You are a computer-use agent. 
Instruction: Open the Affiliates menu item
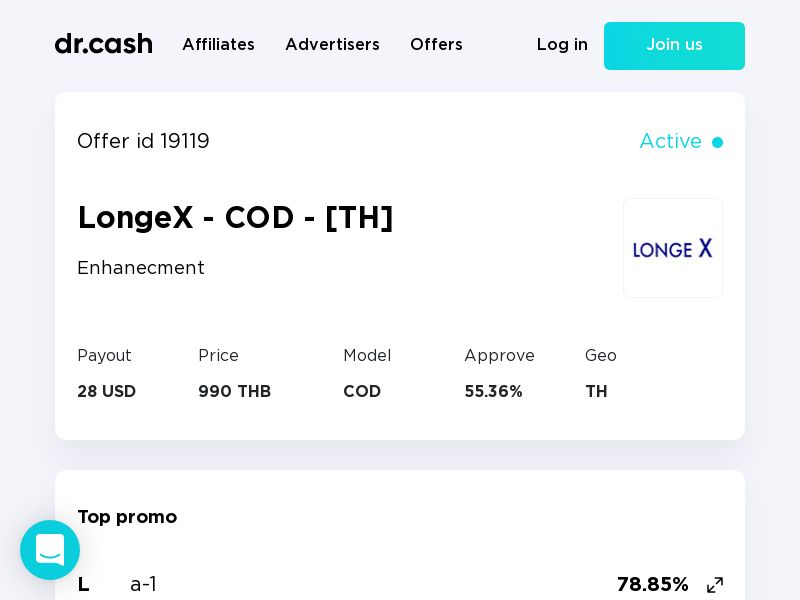pyautogui.click(x=218, y=44)
